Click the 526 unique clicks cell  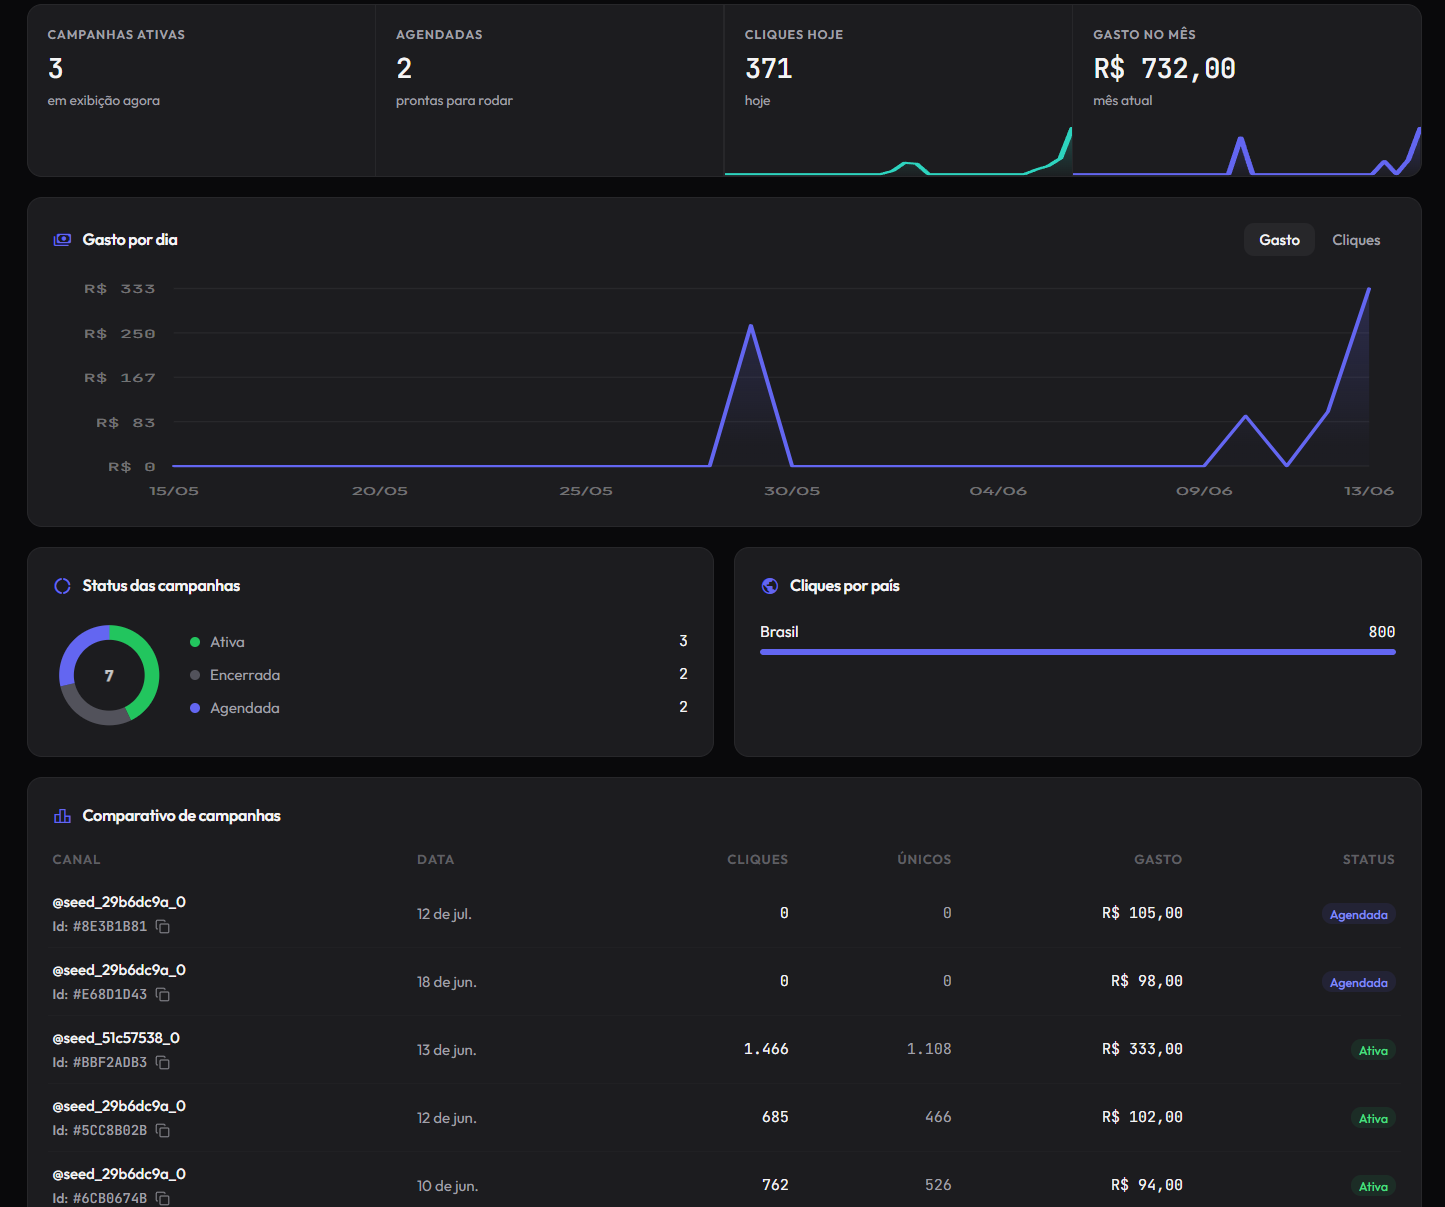click(x=938, y=1185)
